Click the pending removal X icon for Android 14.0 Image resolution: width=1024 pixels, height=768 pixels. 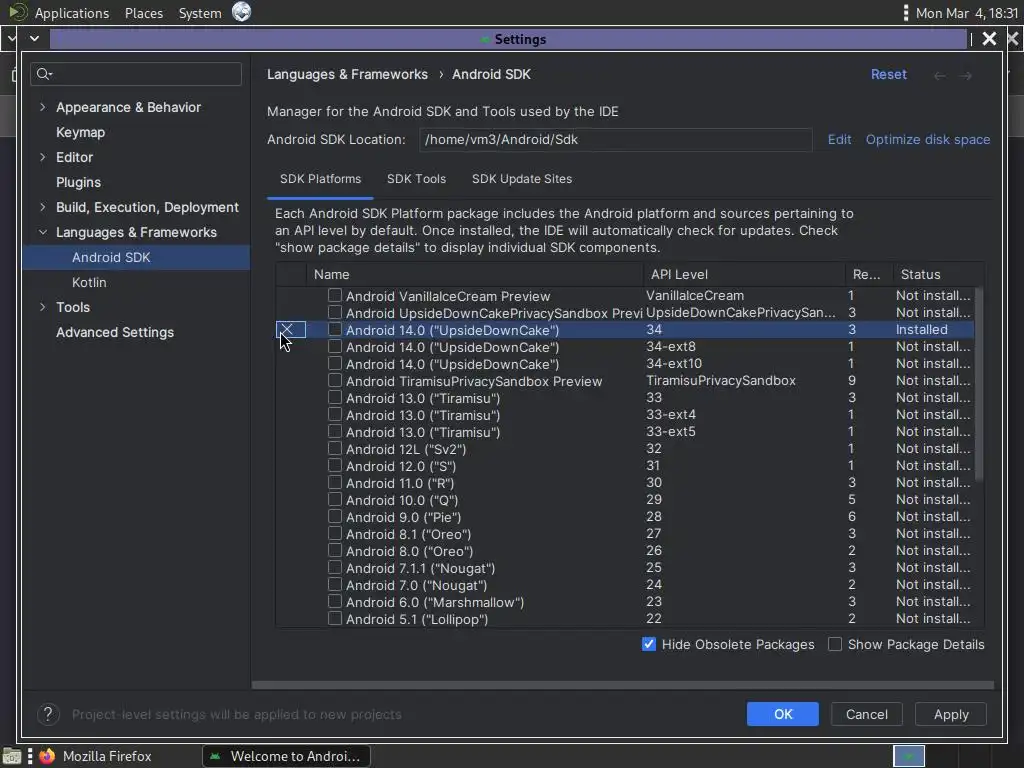287,329
